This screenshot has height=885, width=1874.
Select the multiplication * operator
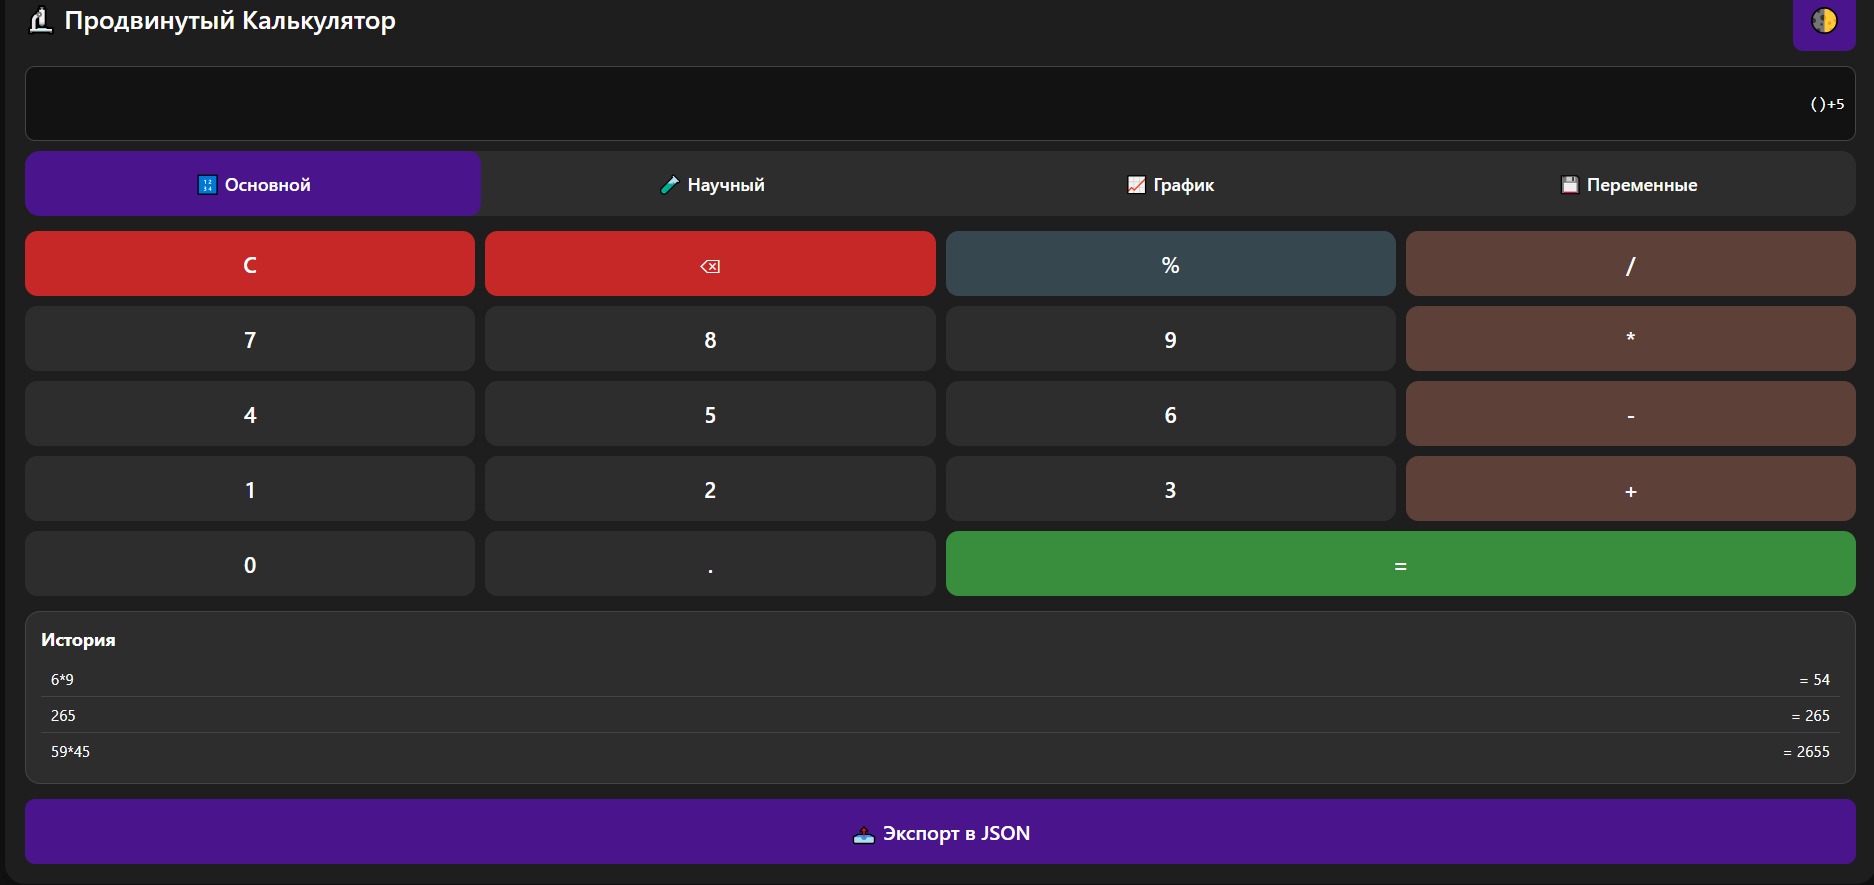point(1631,339)
